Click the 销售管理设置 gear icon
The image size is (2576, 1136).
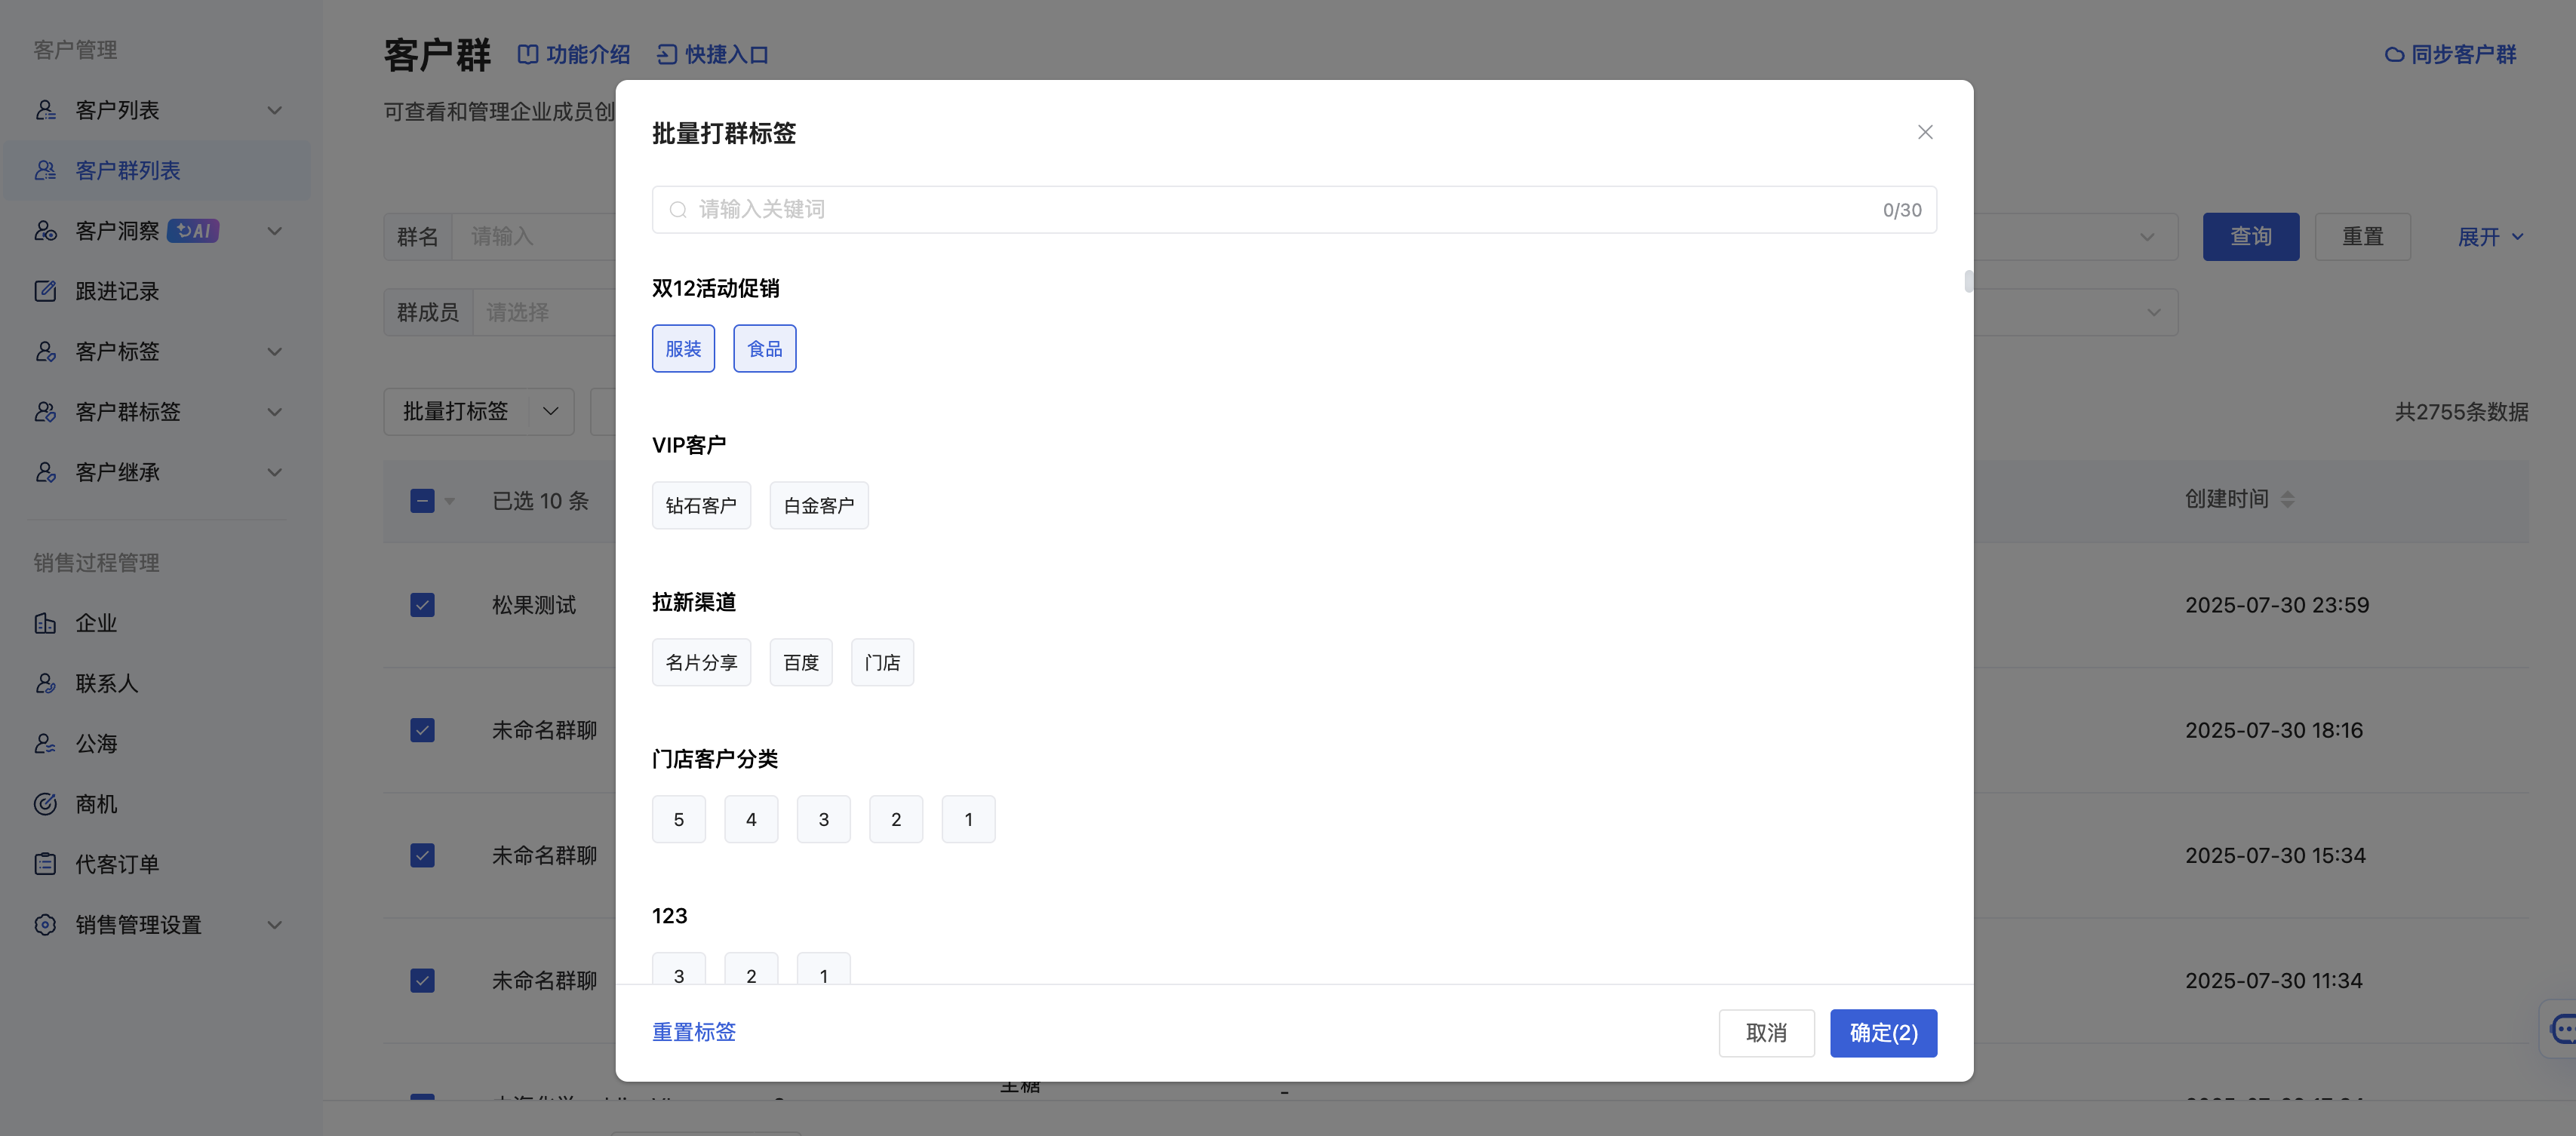coord(45,925)
